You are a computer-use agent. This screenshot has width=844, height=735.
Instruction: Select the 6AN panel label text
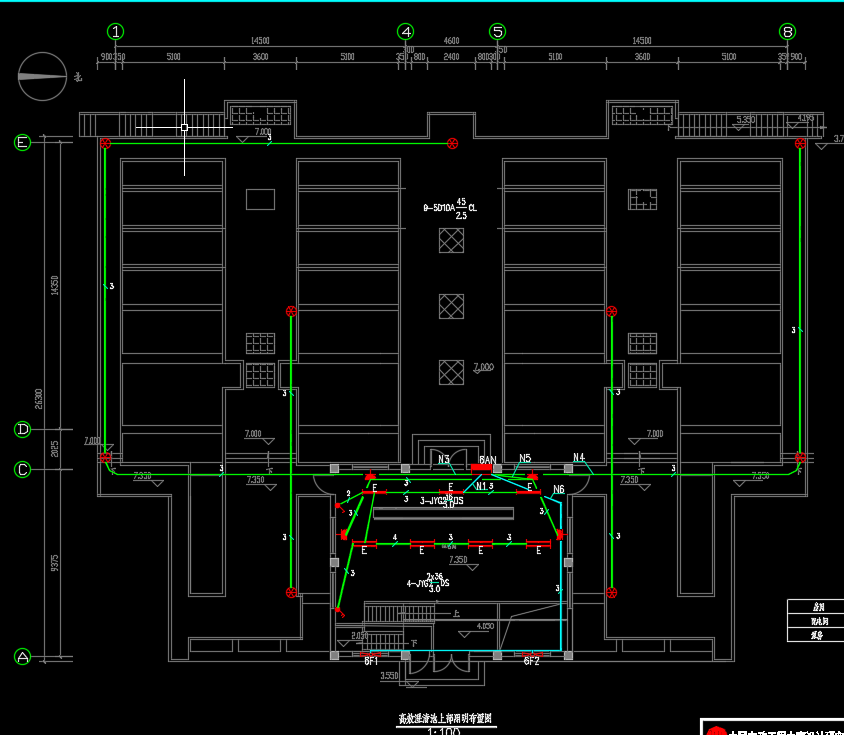[x=488, y=460]
